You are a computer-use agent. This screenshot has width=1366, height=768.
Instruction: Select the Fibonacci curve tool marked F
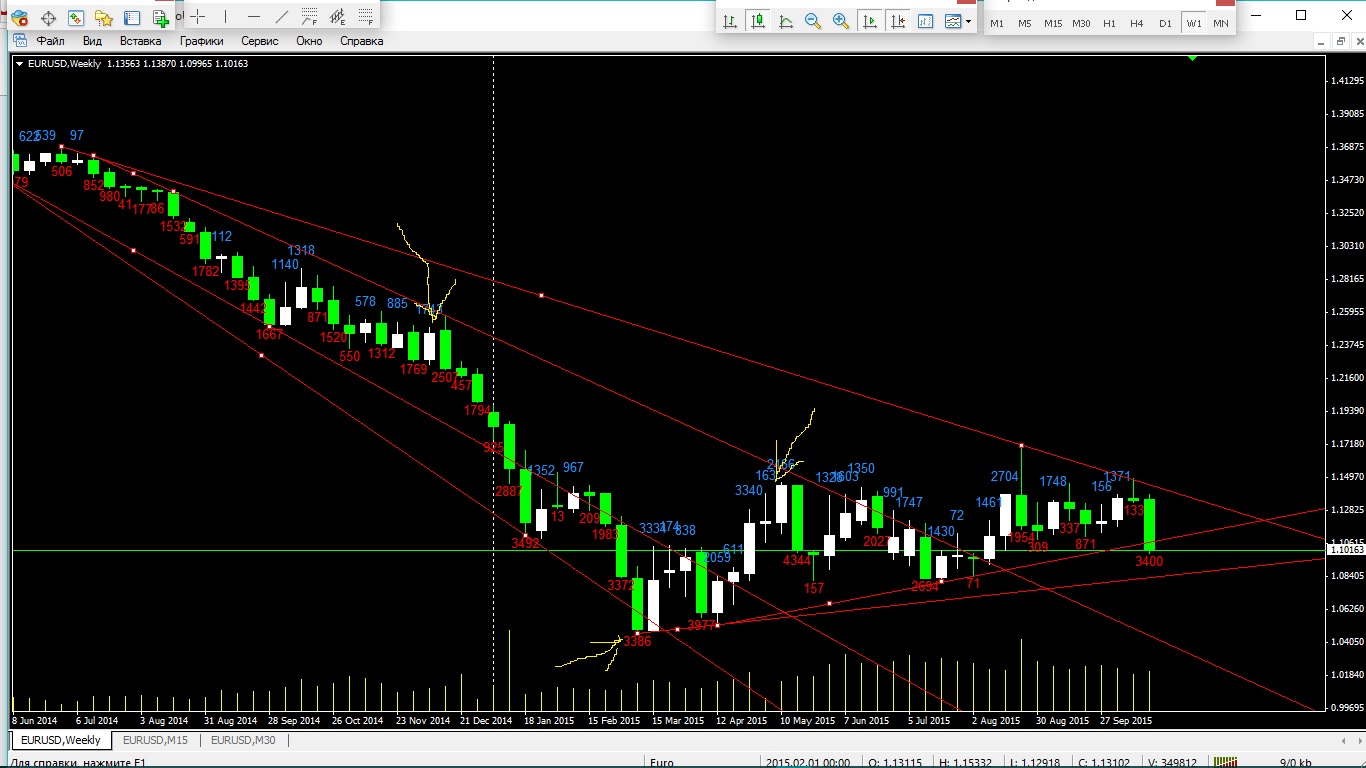(310, 16)
